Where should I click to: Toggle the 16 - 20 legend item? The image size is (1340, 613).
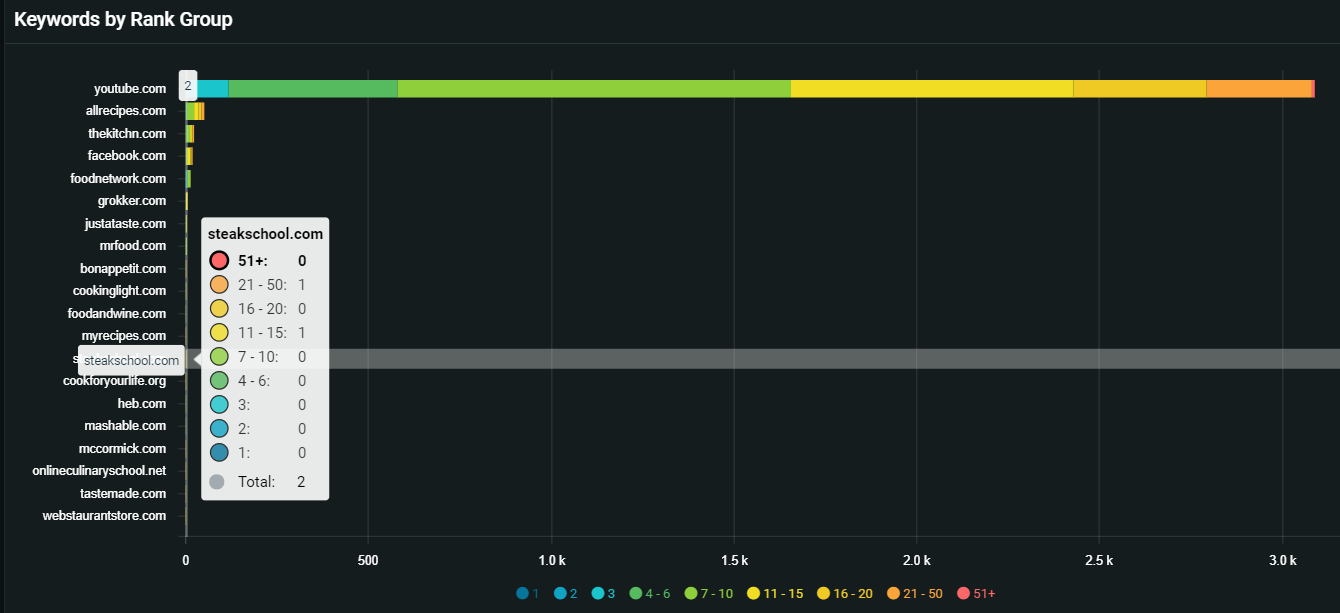click(845, 594)
